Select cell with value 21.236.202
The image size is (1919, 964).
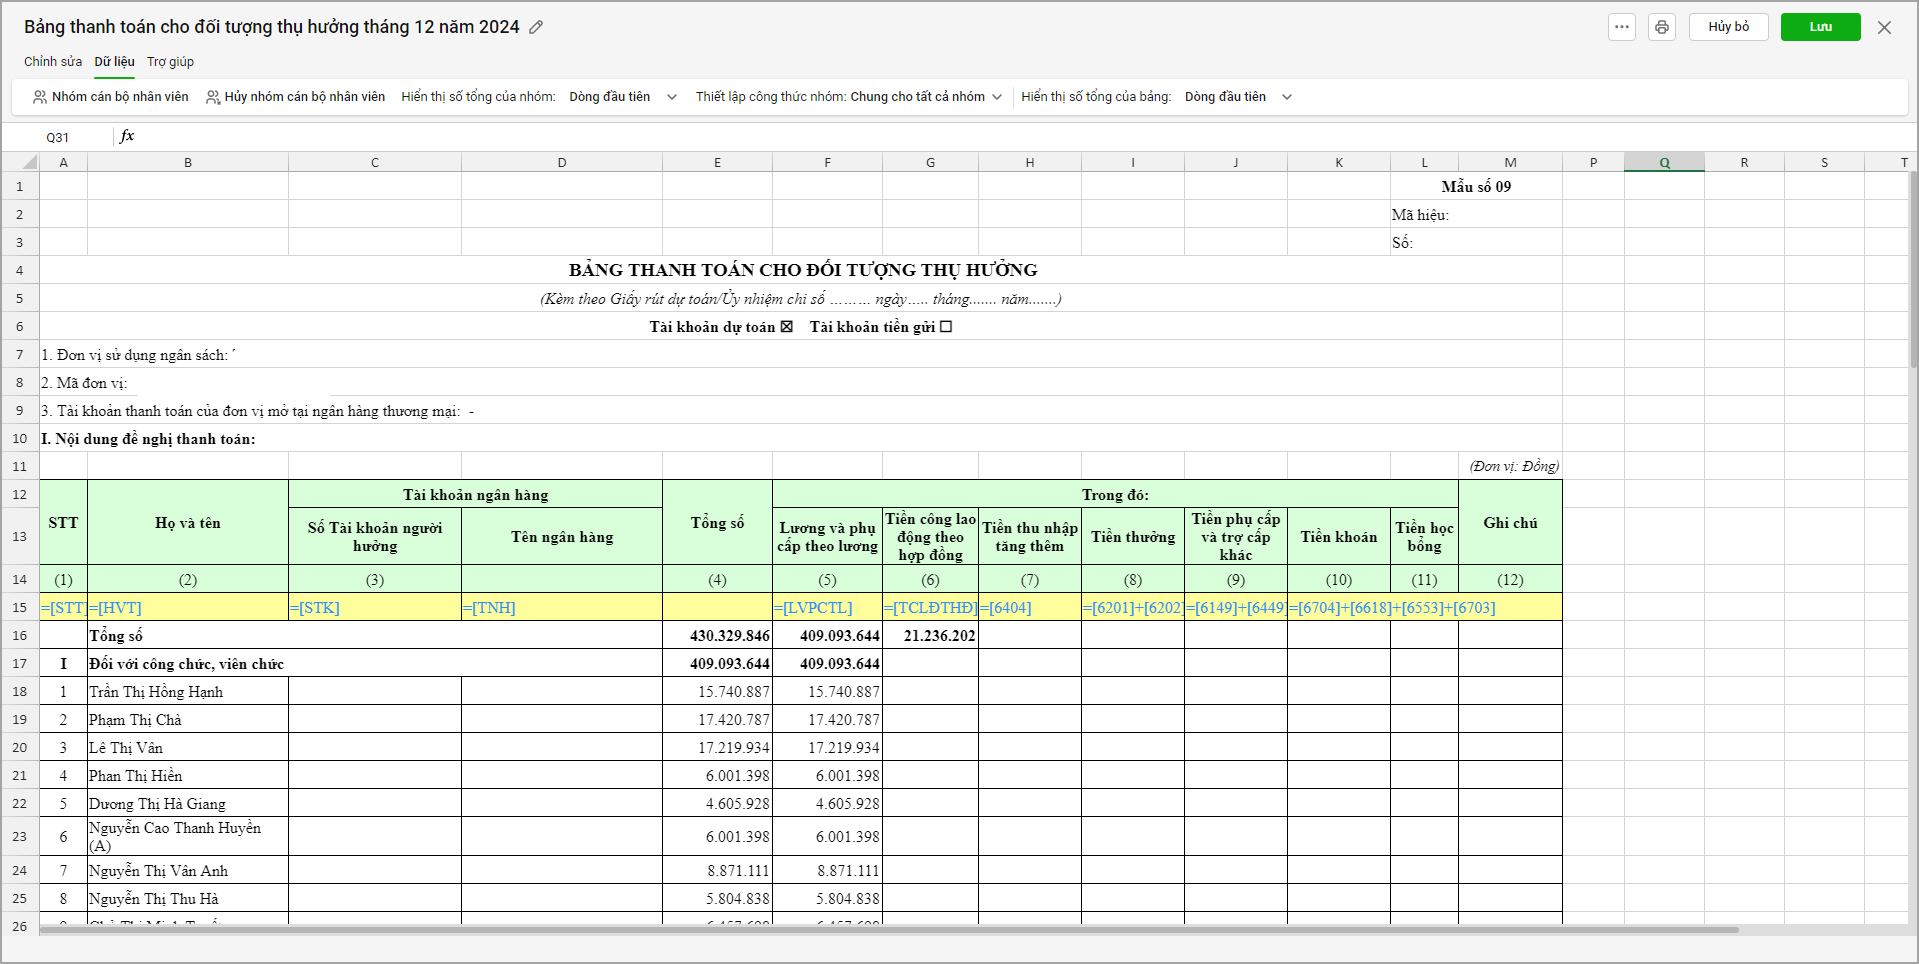click(930, 635)
